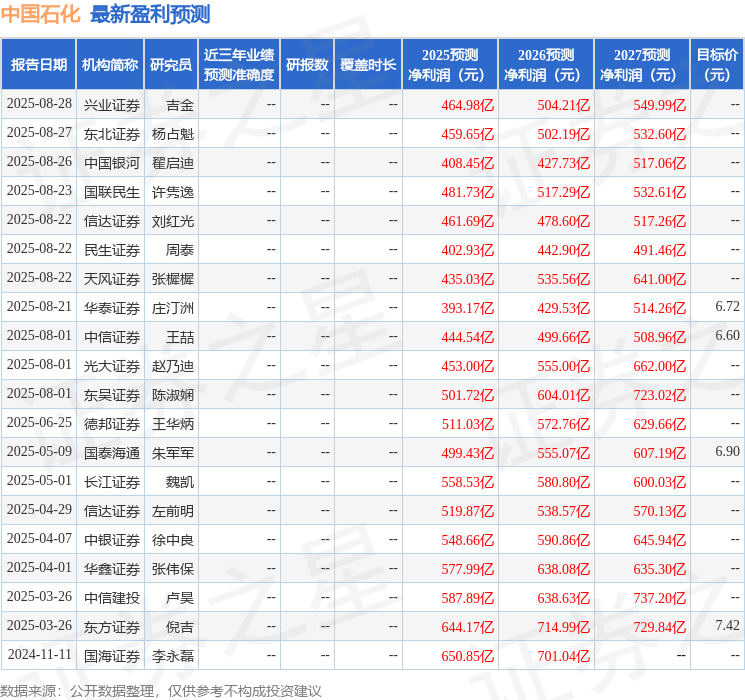Select the 覆盖时长 column header
745x700 pixels.
pos(368,65)
